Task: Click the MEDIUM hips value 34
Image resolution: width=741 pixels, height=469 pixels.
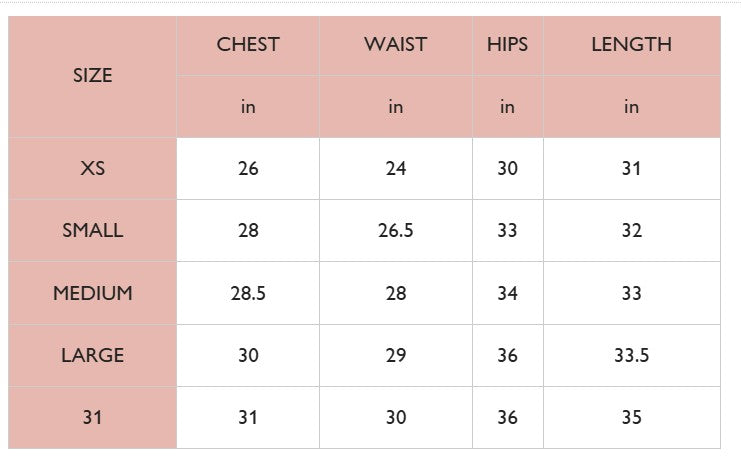Action: tap(507, 293)
